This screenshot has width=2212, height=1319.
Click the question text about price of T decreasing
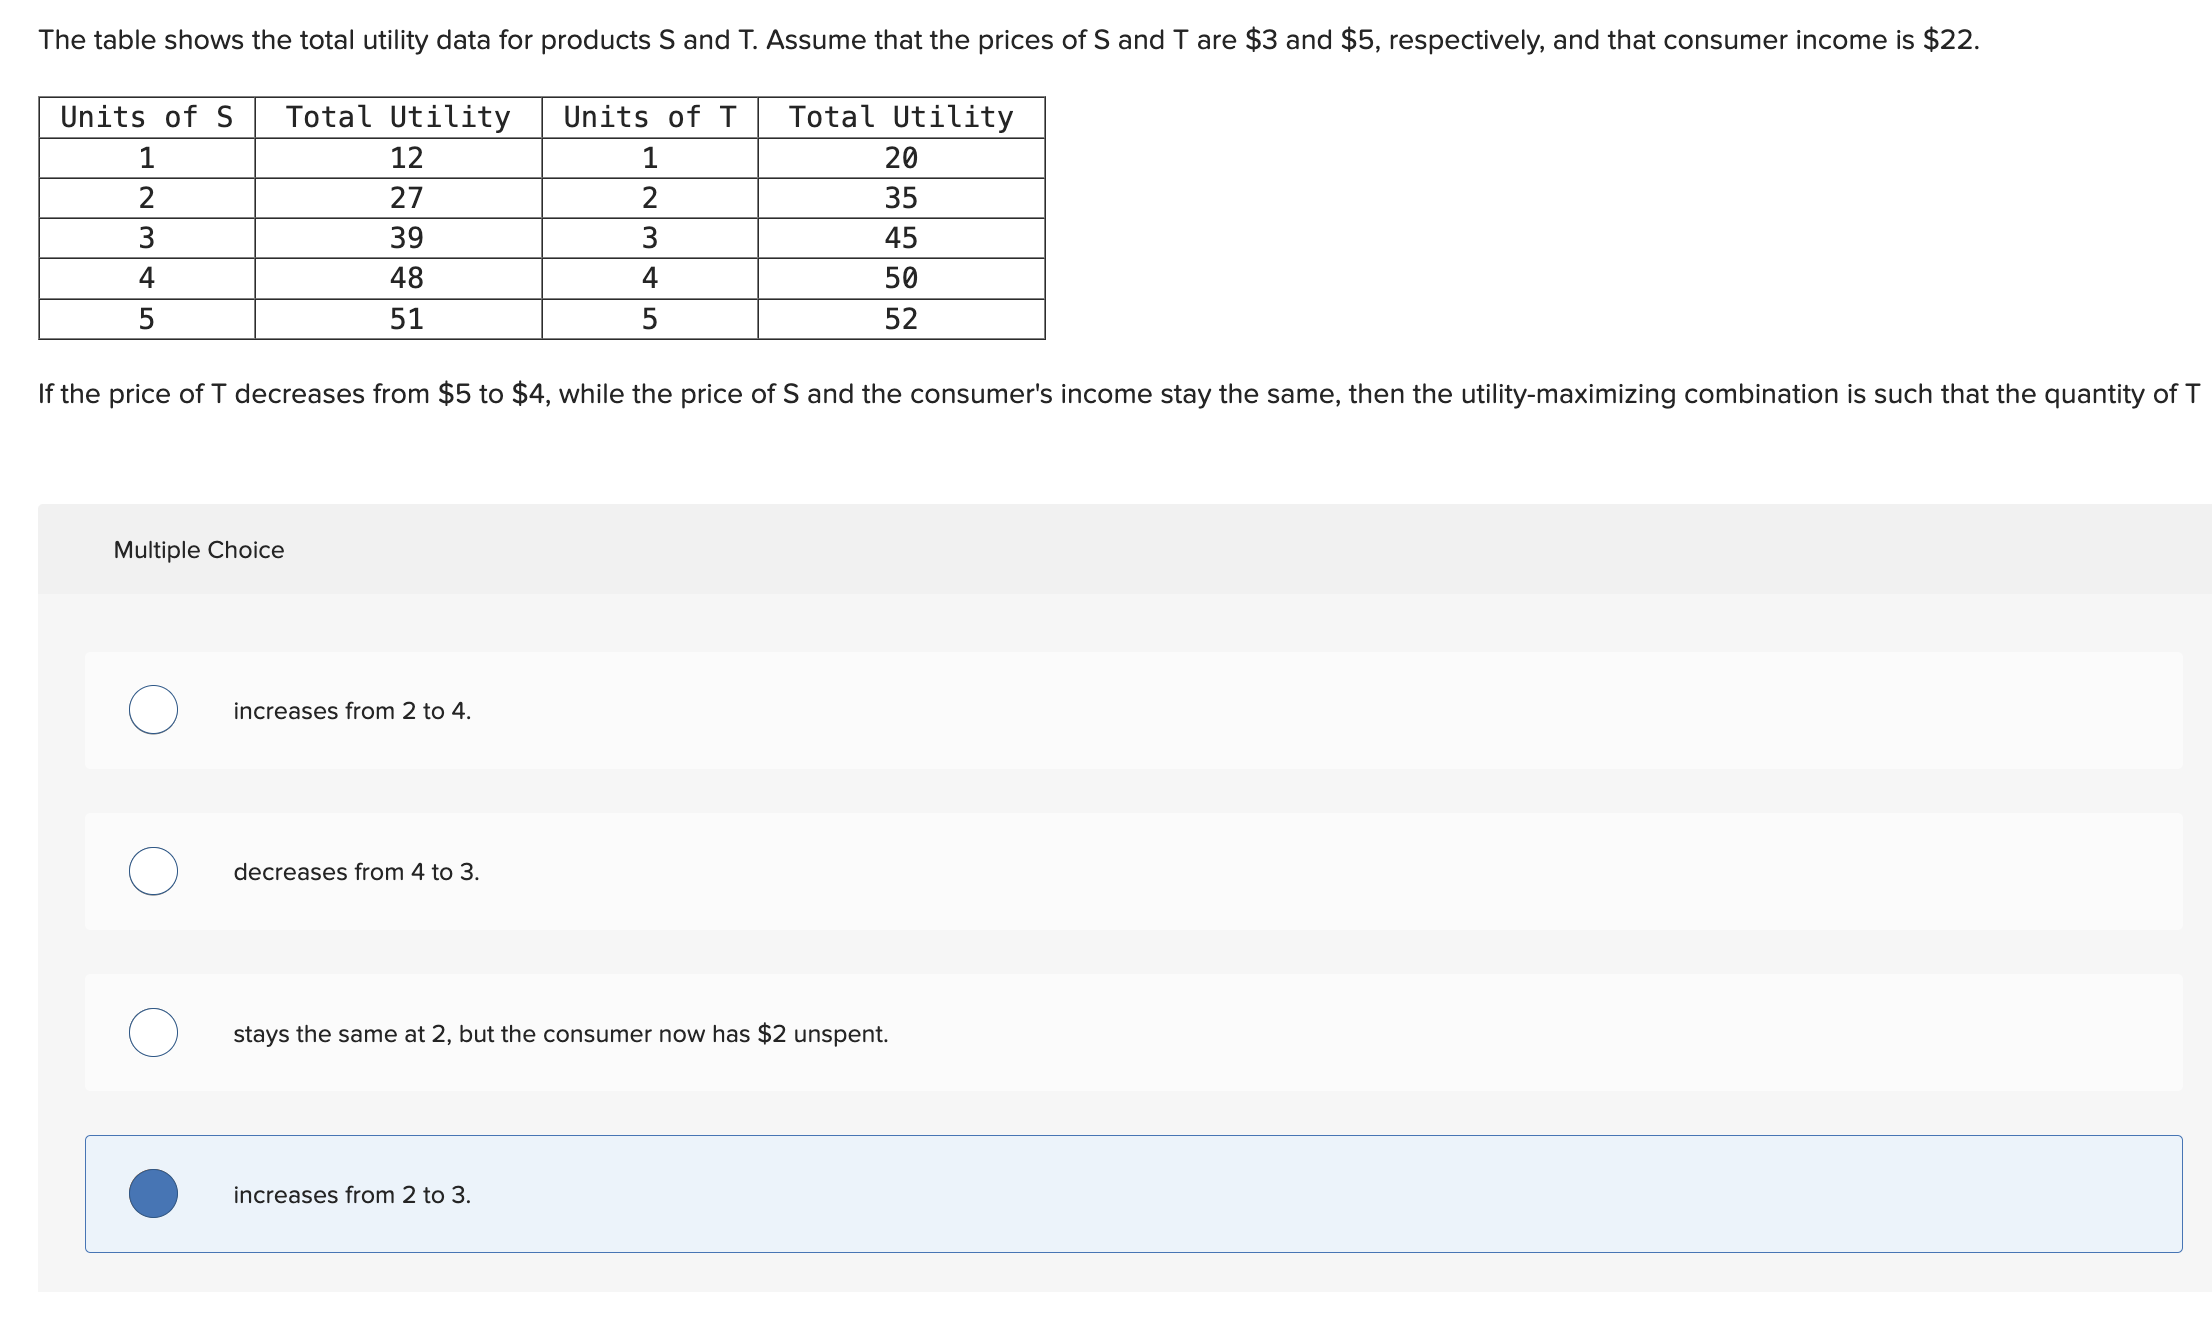point(1100,393)
